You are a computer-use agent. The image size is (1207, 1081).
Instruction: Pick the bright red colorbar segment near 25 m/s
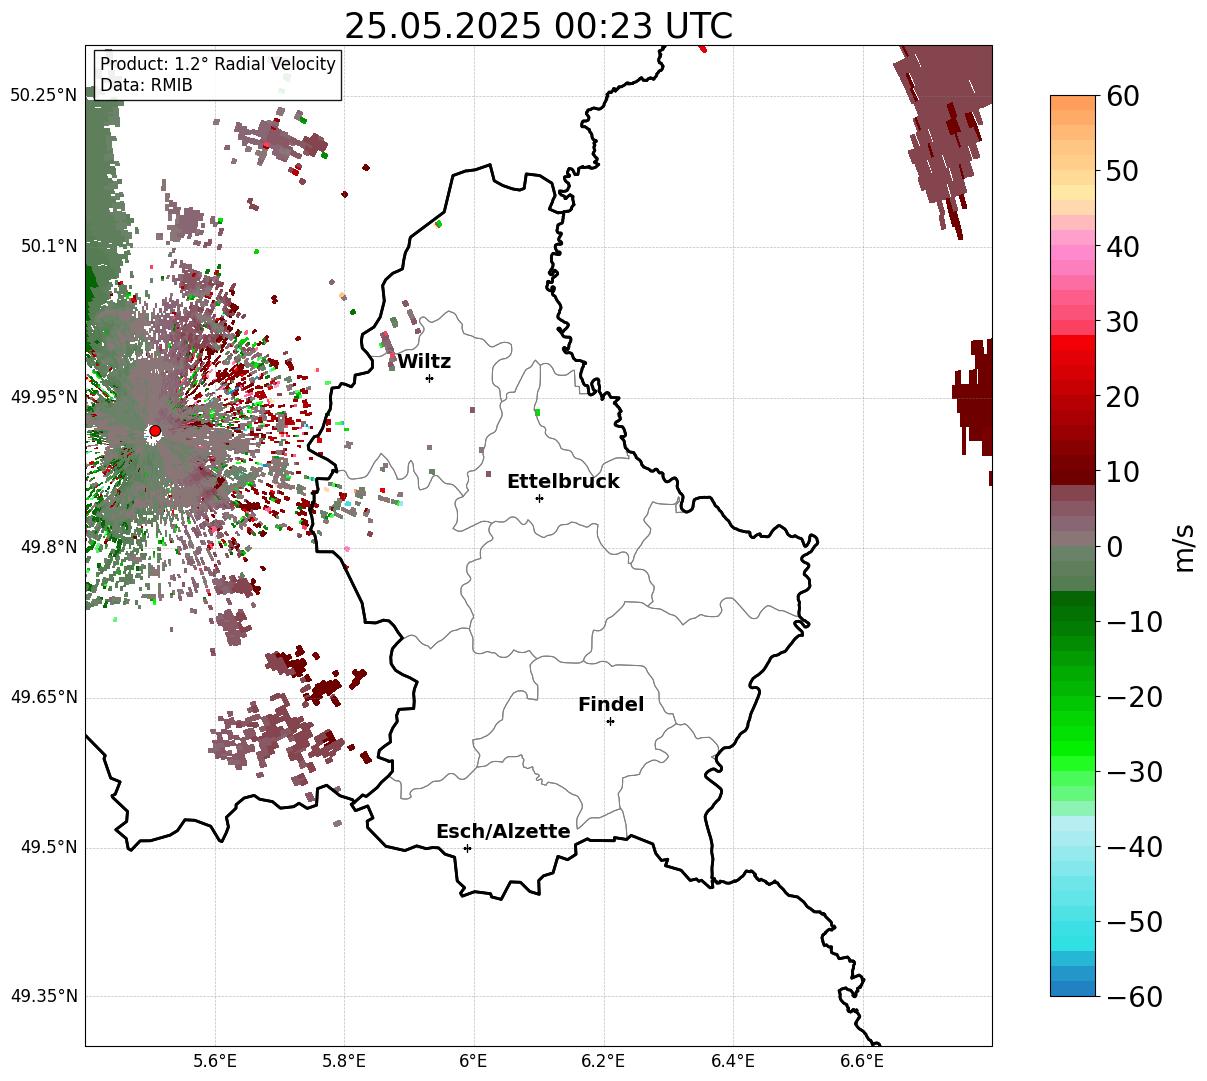click(x=1073, y=358)
